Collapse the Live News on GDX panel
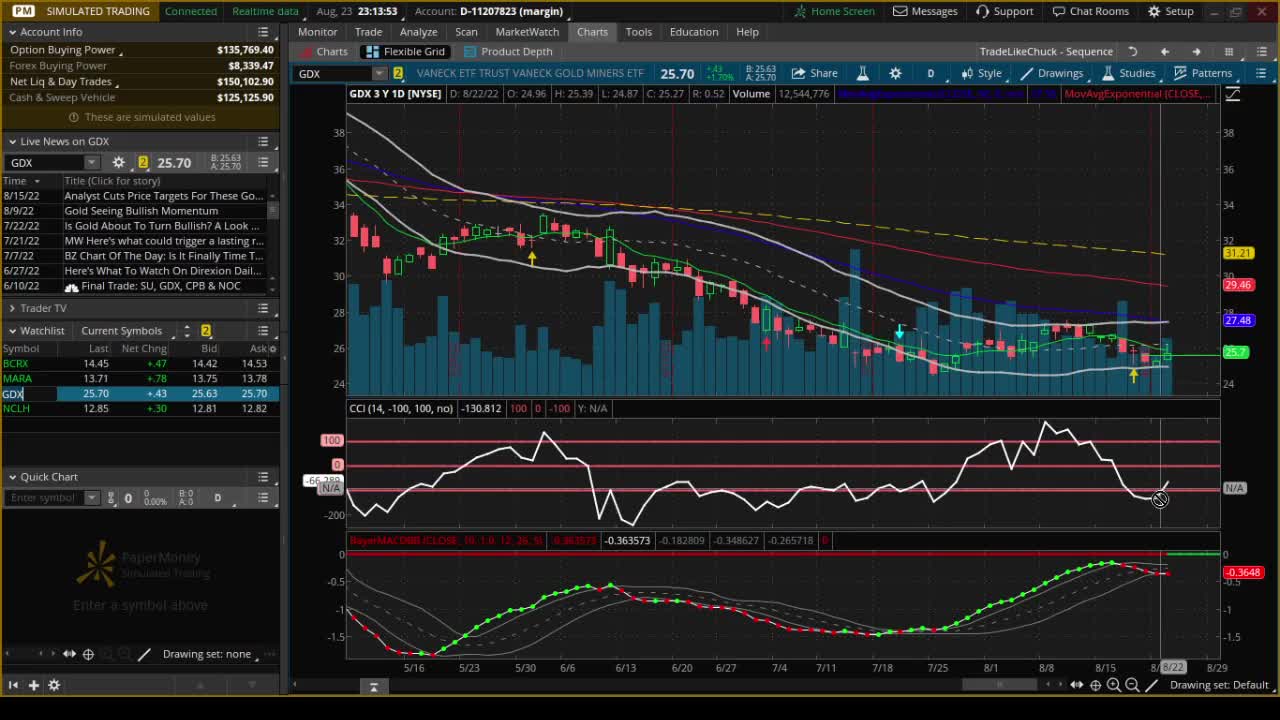 pos(12,141)
